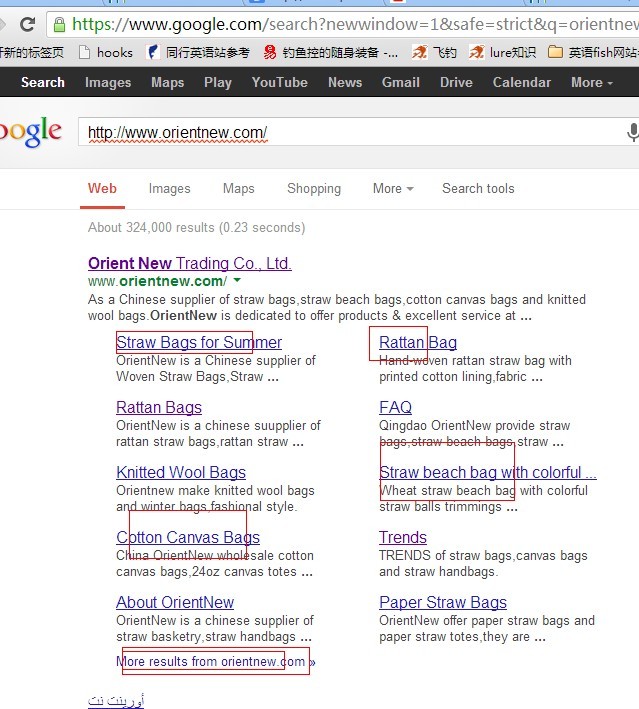
Task: Reload the page with the refresh icon
Action: click(28, 24)
